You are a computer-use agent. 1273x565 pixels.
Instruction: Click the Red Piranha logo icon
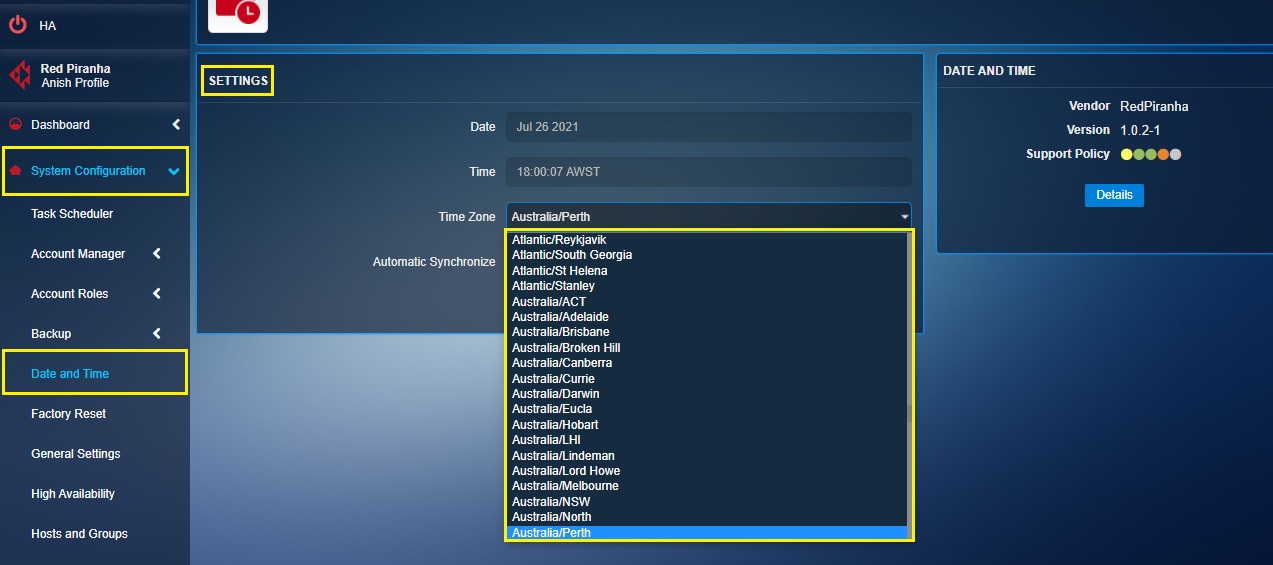19,75
